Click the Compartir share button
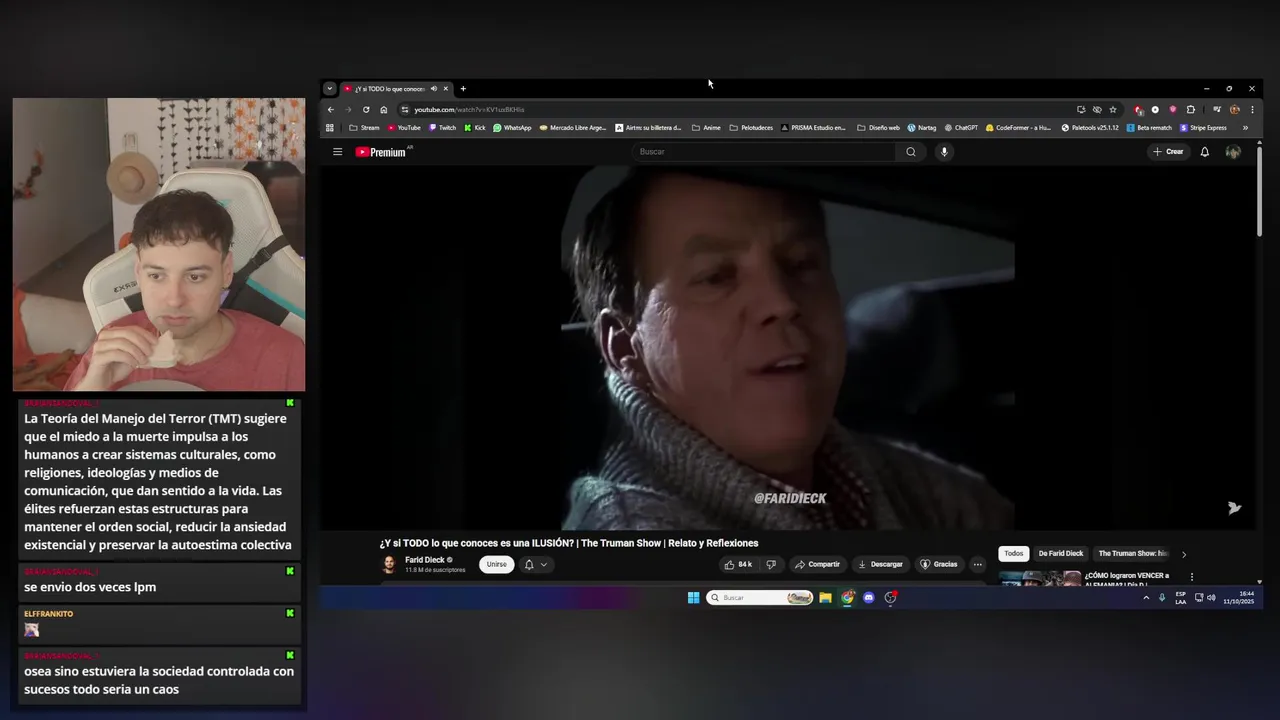This screenshot has height=720, width=1280. click(x=817, y=564)
